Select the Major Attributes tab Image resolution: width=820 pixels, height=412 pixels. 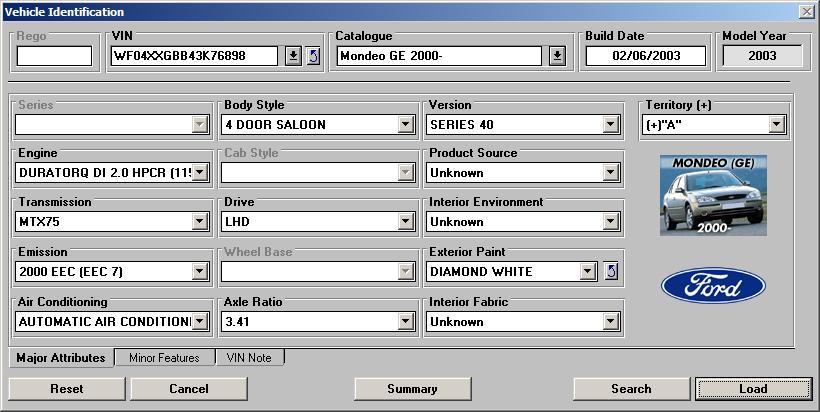click(x=61, y=358)
